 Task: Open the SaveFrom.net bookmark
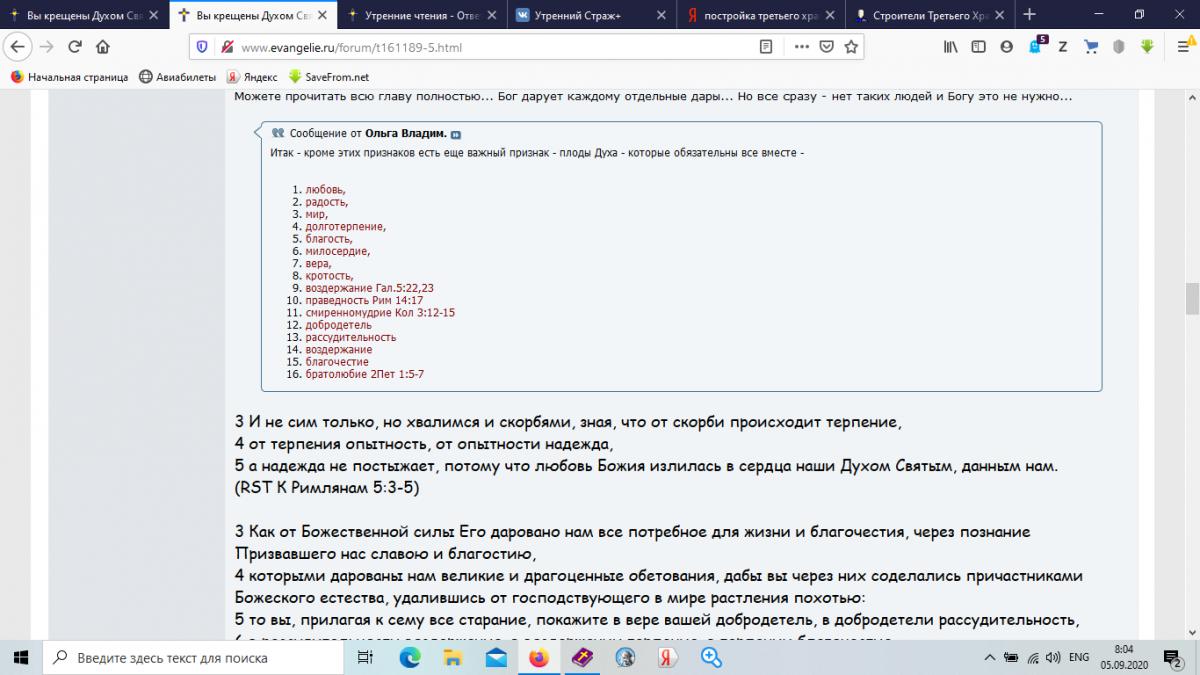pyautogui.click(x=329, y=77)
